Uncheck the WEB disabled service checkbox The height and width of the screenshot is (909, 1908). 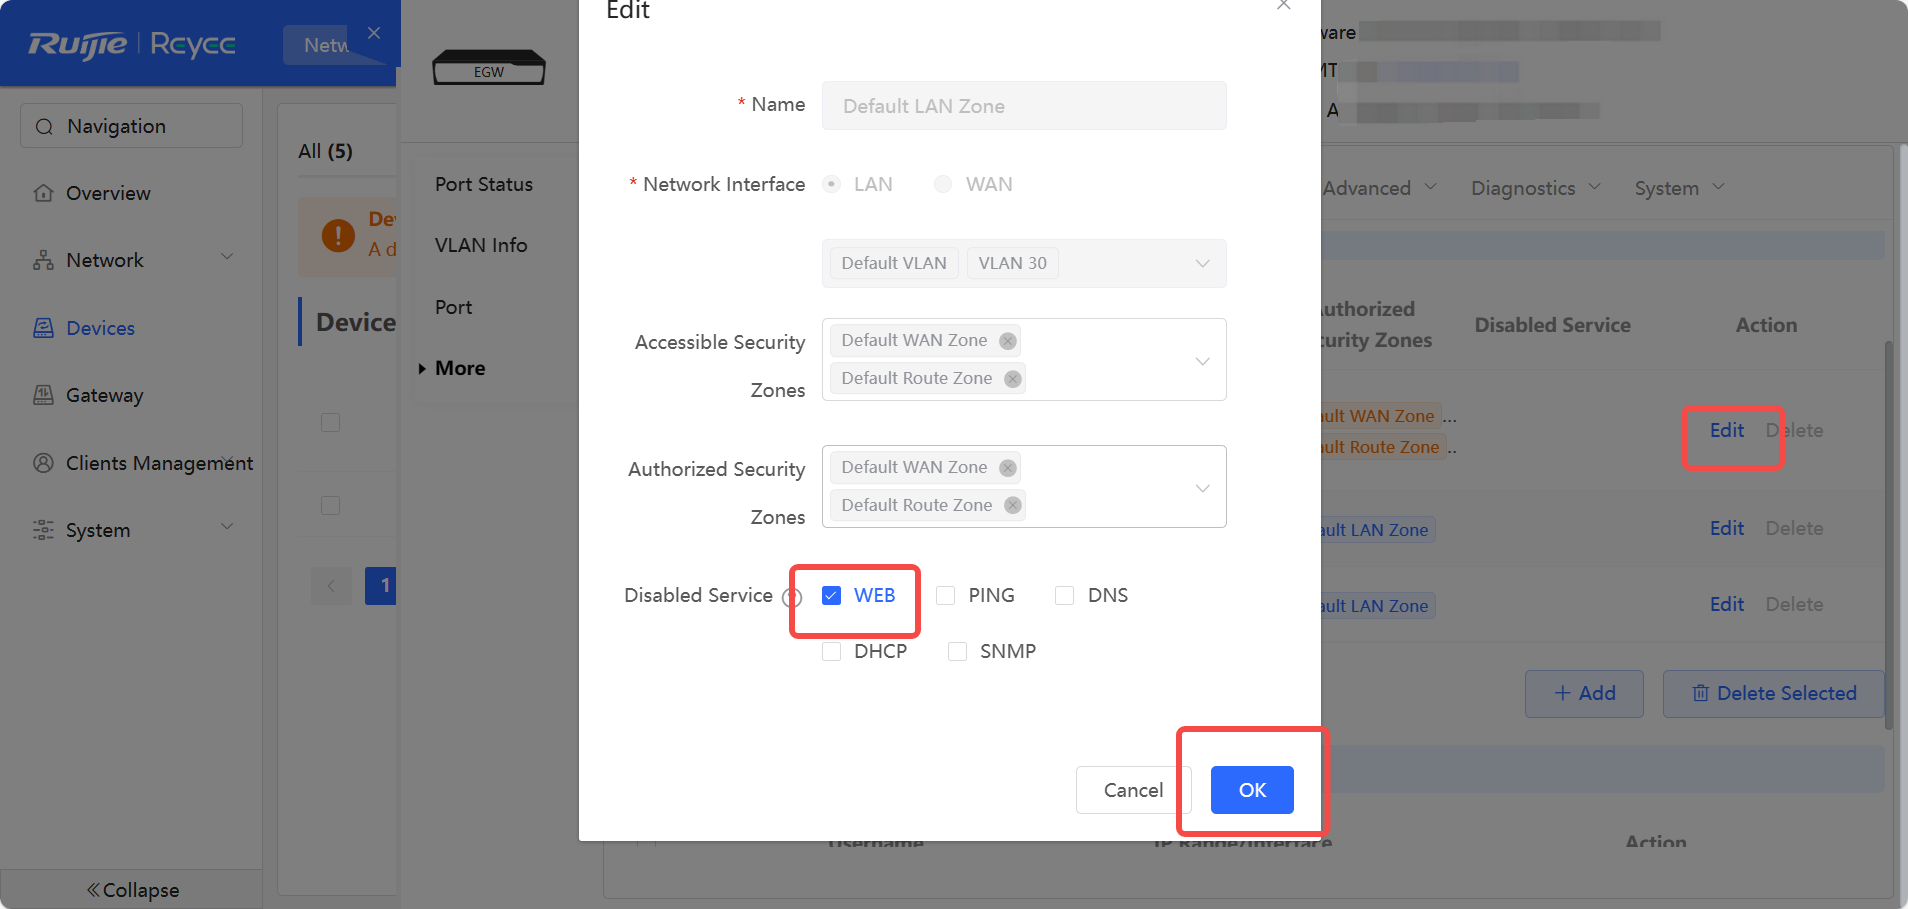point(831,595)
